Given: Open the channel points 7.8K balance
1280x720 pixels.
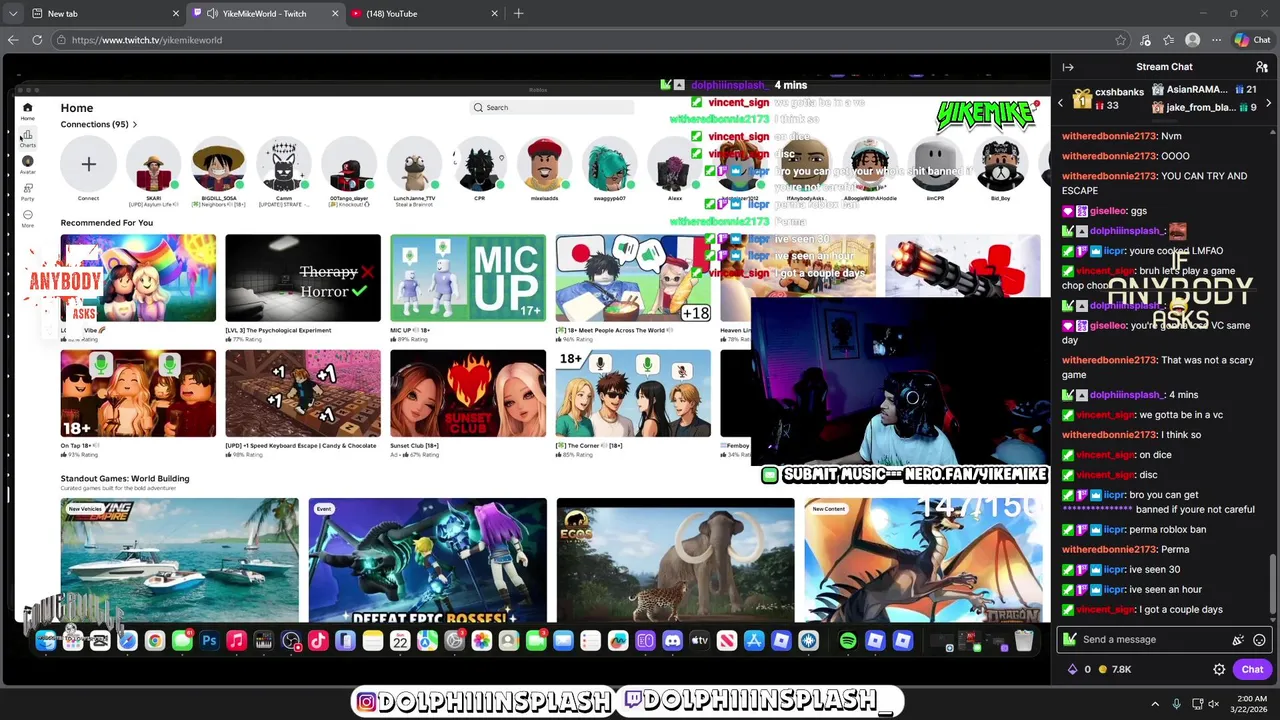Looking at the screenshot, I should (x=1115, y=670).
